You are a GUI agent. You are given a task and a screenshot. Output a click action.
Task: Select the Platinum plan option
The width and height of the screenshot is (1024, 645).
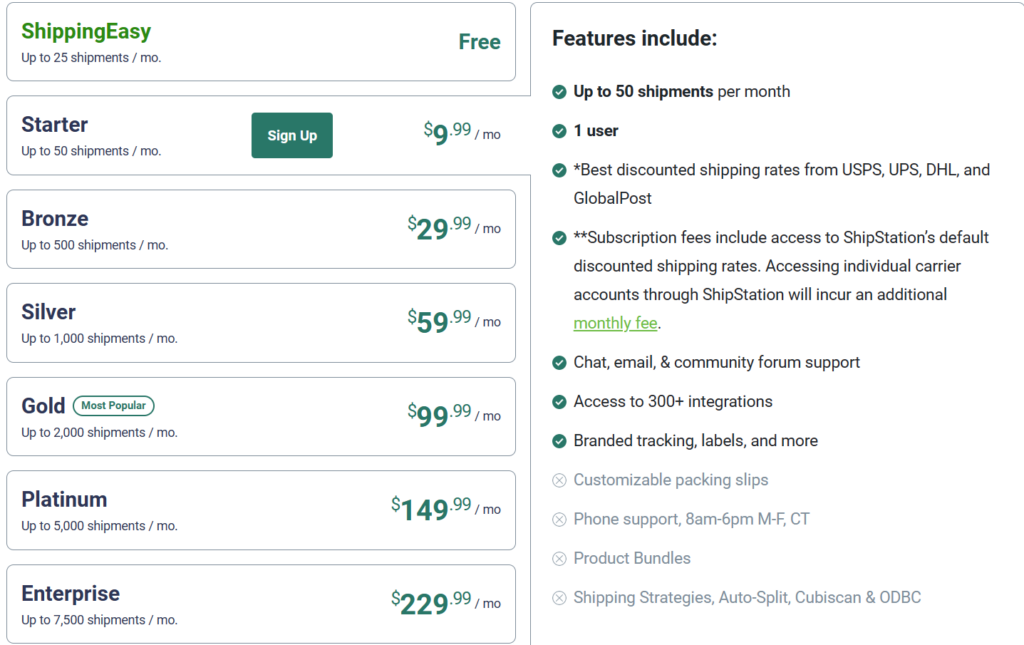tap(260, 510)
